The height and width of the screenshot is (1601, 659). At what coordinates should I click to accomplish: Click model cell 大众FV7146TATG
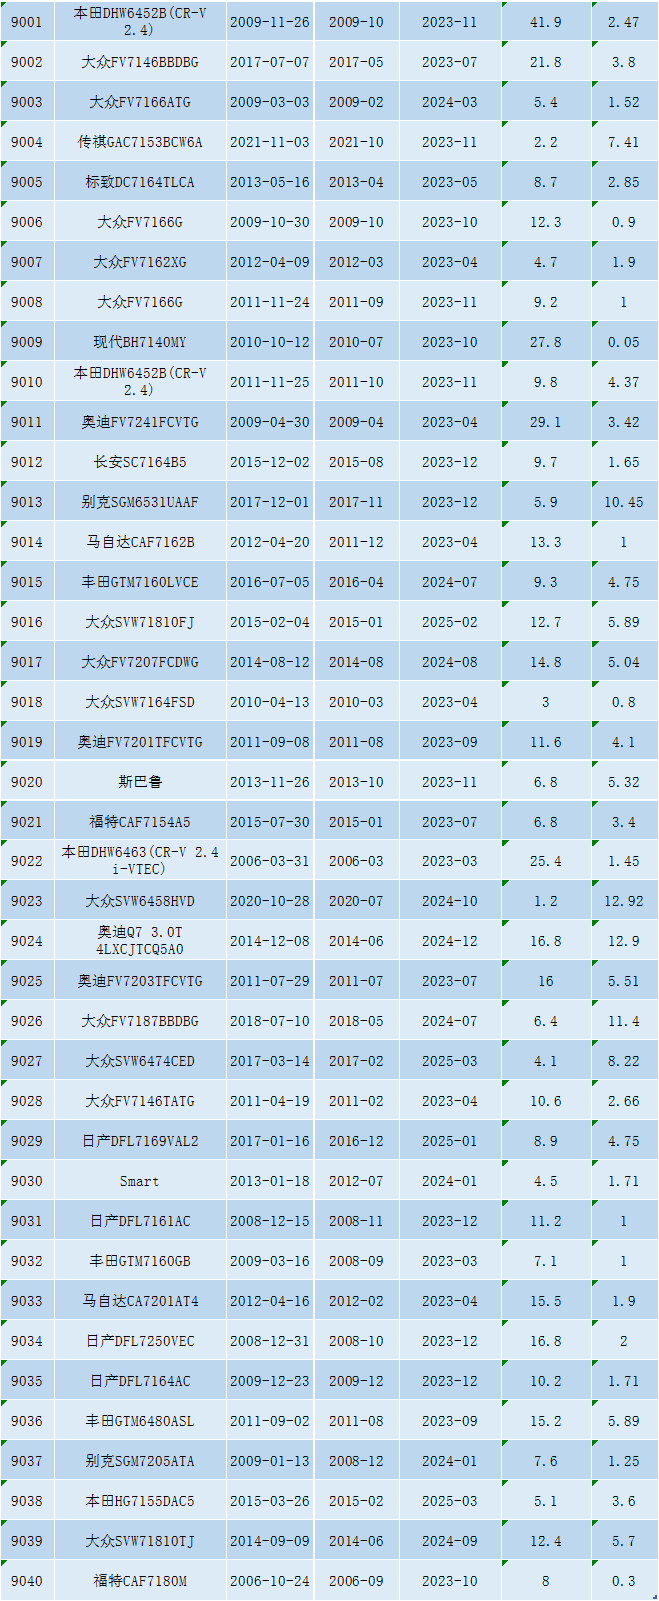pos(140,1101)
